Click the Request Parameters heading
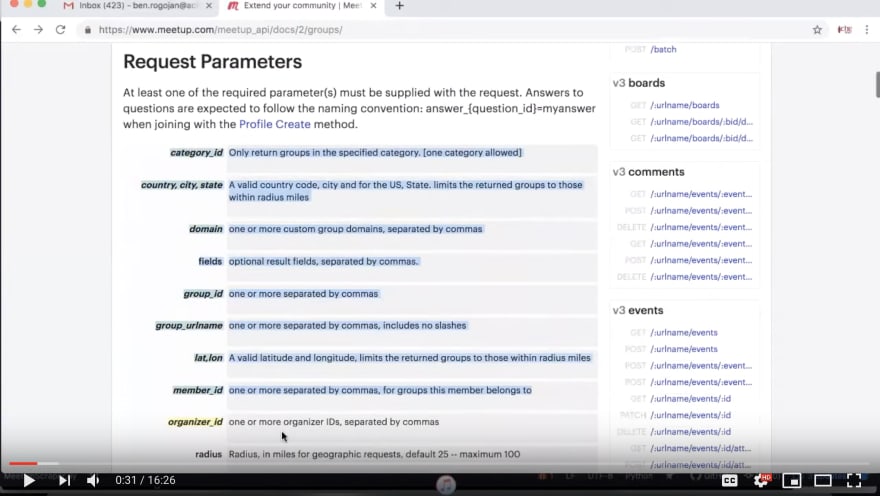This screenshot has width=880, height=496. click(x=212, y=62)
